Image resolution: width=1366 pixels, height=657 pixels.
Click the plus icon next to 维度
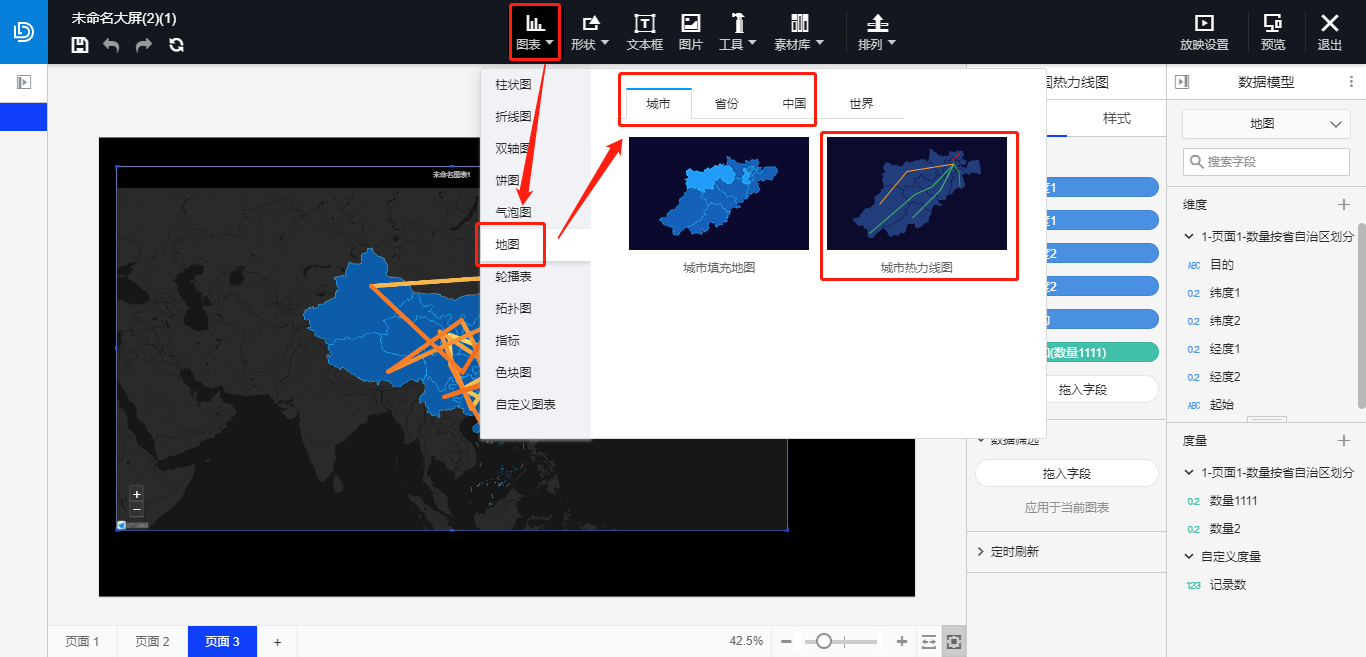click(x=1344, y=204)
